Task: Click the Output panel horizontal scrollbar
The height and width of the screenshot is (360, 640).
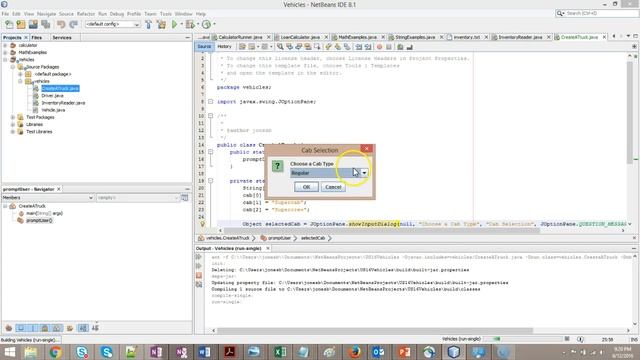Action: 375,330
